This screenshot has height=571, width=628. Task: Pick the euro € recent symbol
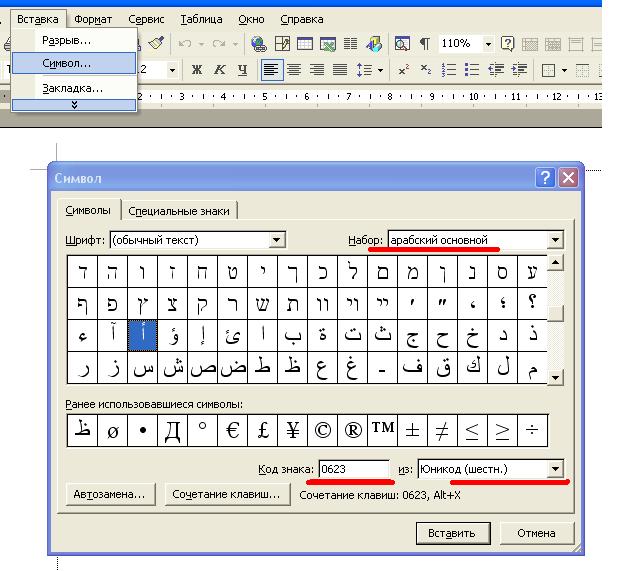coord(233,430)
